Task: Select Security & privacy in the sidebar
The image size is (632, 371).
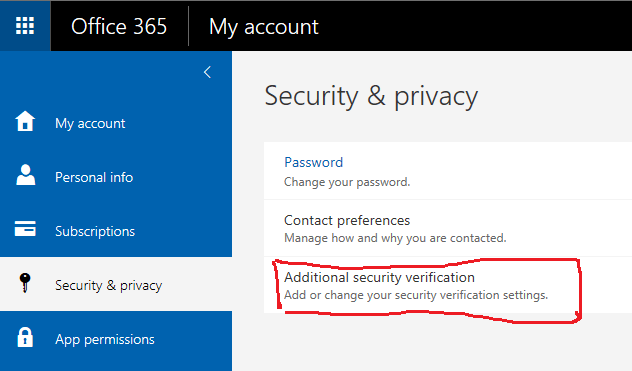Action: click(108, 286)
